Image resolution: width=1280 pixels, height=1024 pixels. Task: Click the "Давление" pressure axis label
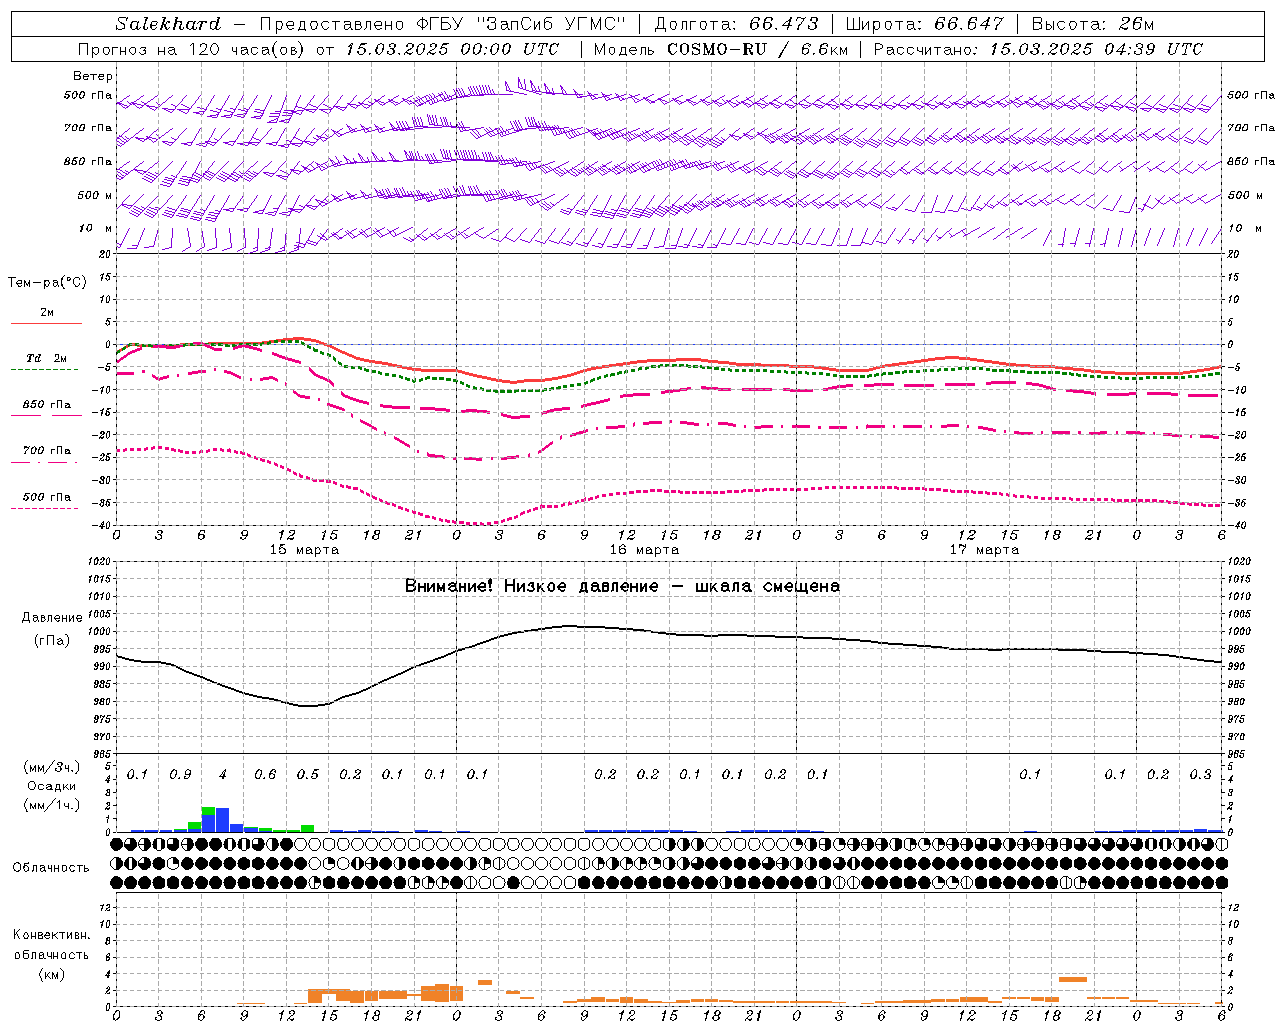tap(52, 617)
